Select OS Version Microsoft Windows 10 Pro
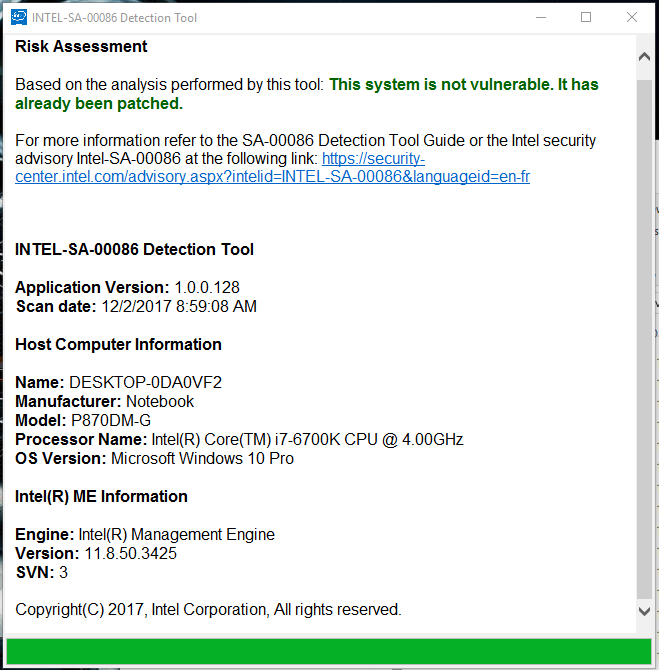This screenshot has height=670, width=659. tap(203, 458)
